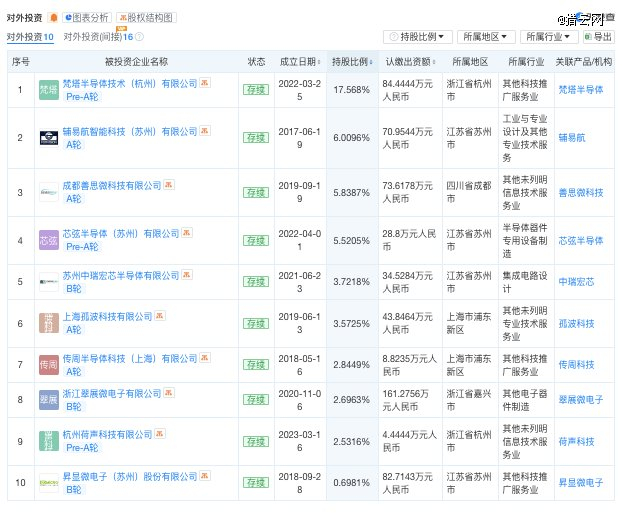
Task: Click Pre-A轮 tag under 梵塔半导体技术
Action: [82, 97]
